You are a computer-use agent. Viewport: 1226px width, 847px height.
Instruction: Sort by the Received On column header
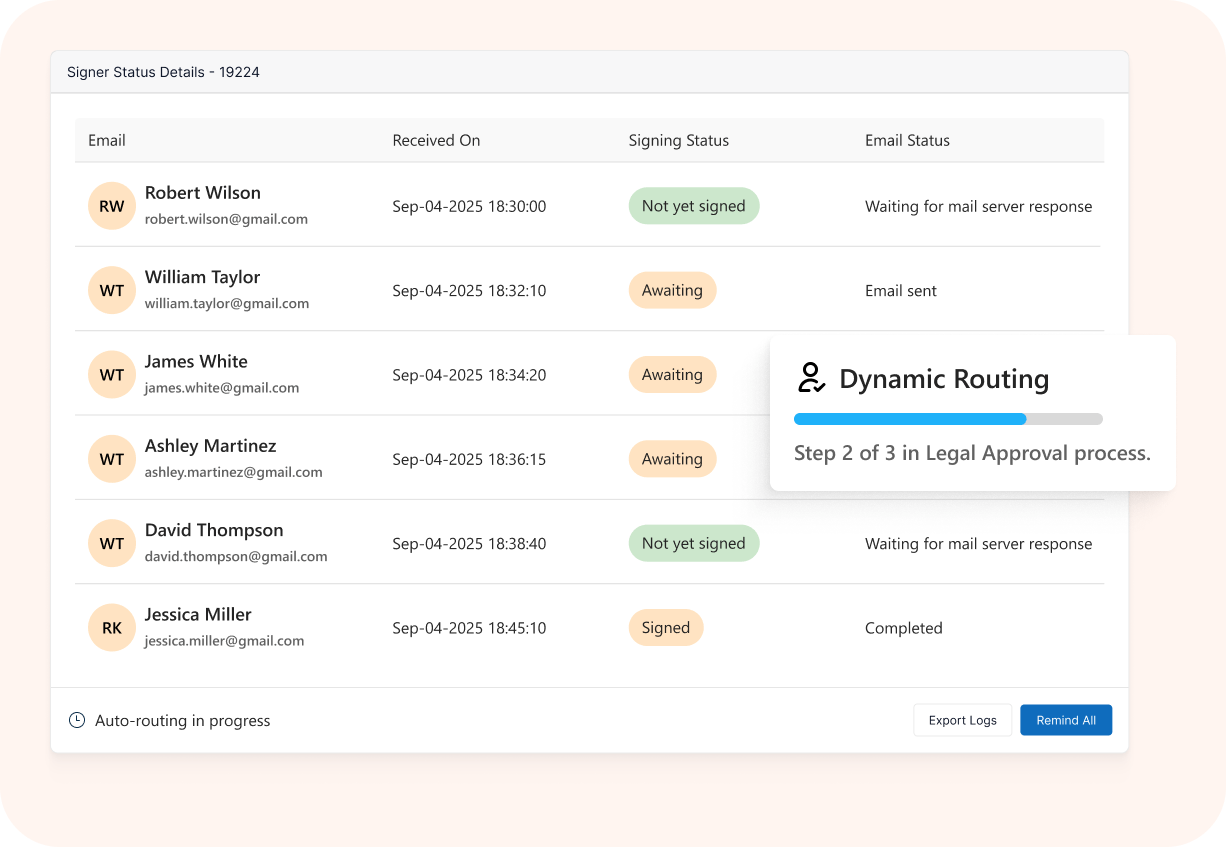[x=436, y=141]
